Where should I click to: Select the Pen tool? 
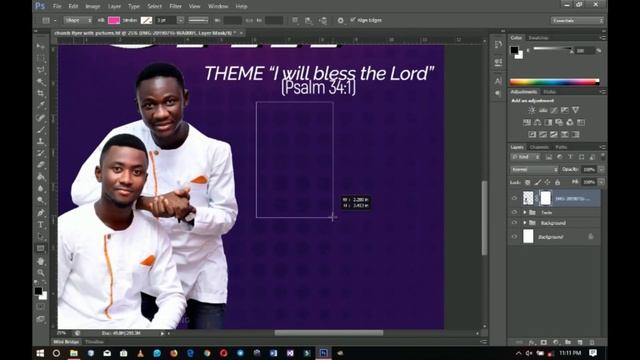pos(40,213)
